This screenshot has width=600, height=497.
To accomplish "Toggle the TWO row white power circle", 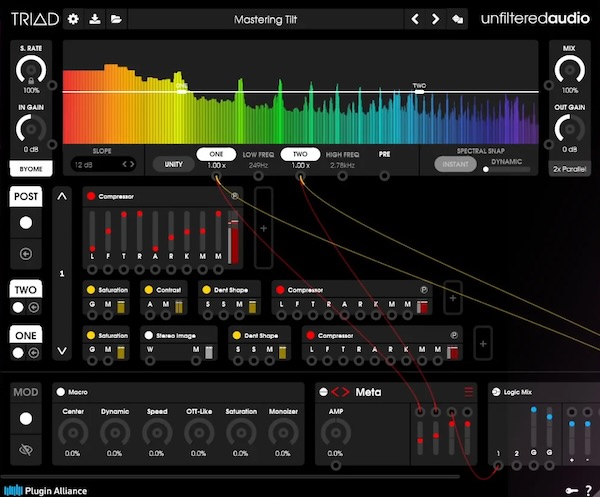I will pos(18,307).
